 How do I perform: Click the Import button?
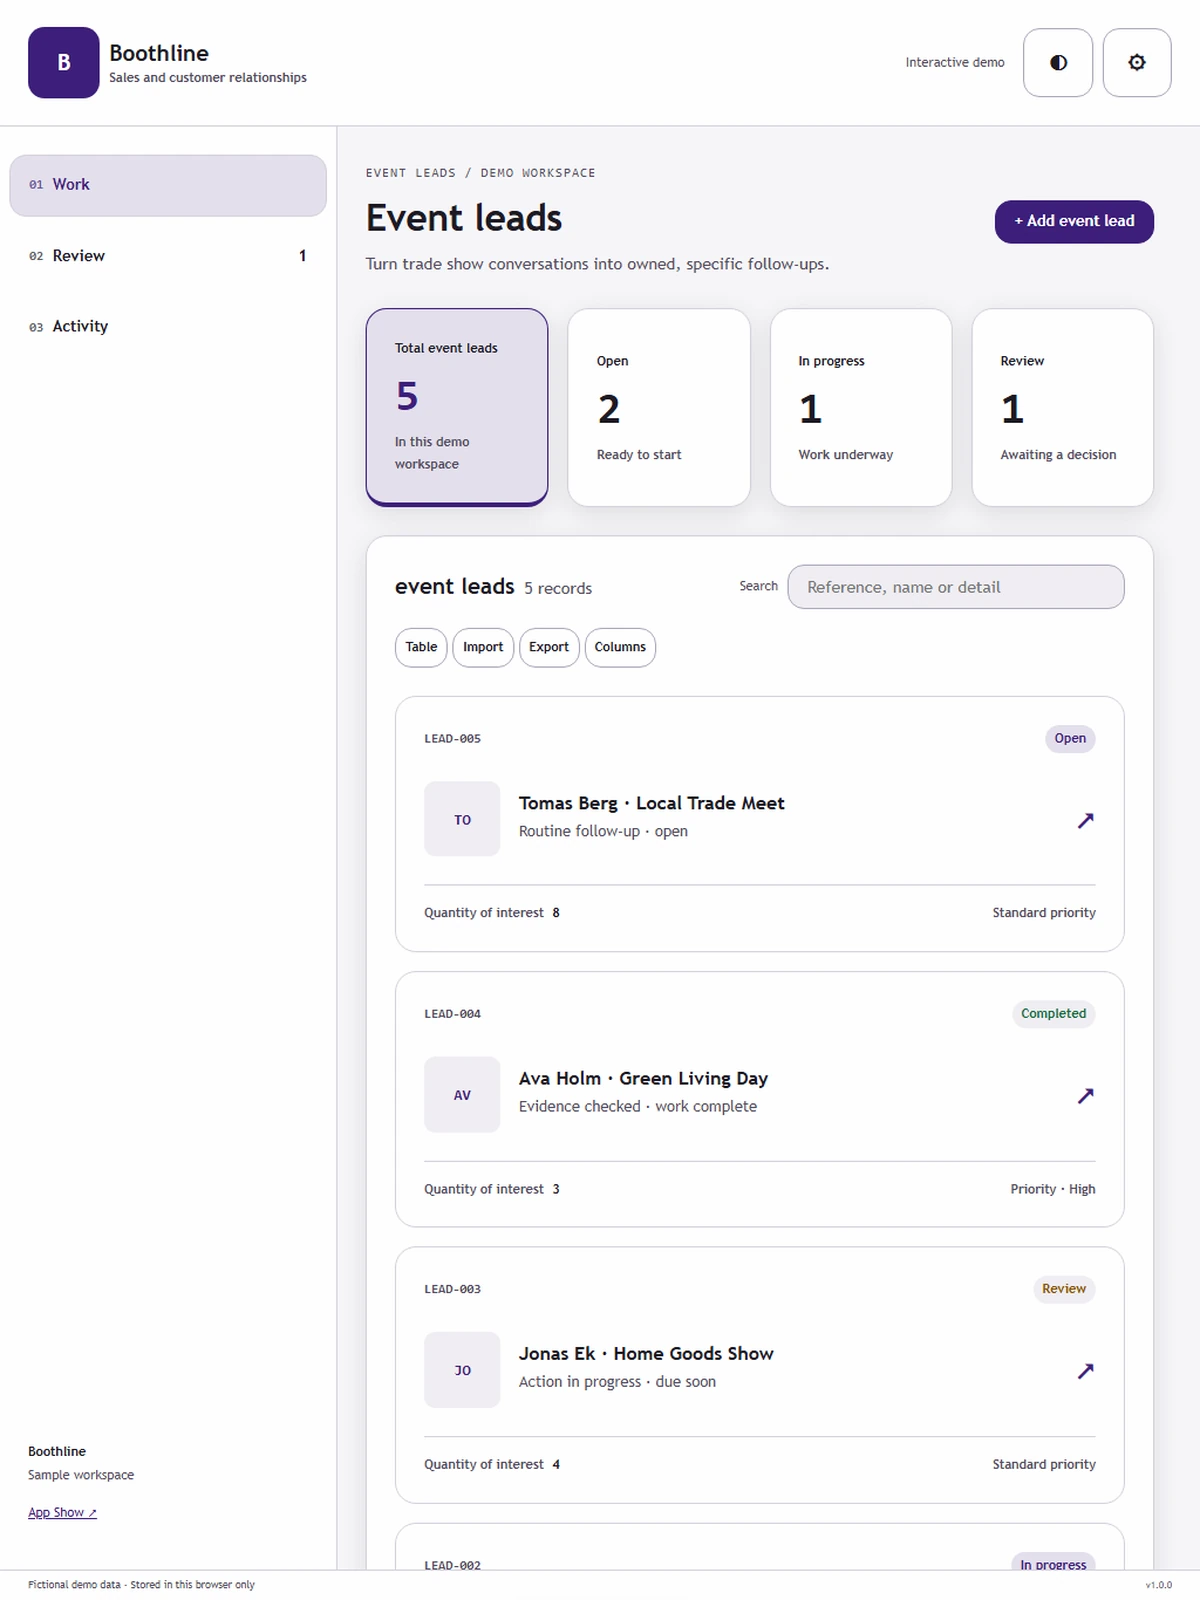[483, 647]
